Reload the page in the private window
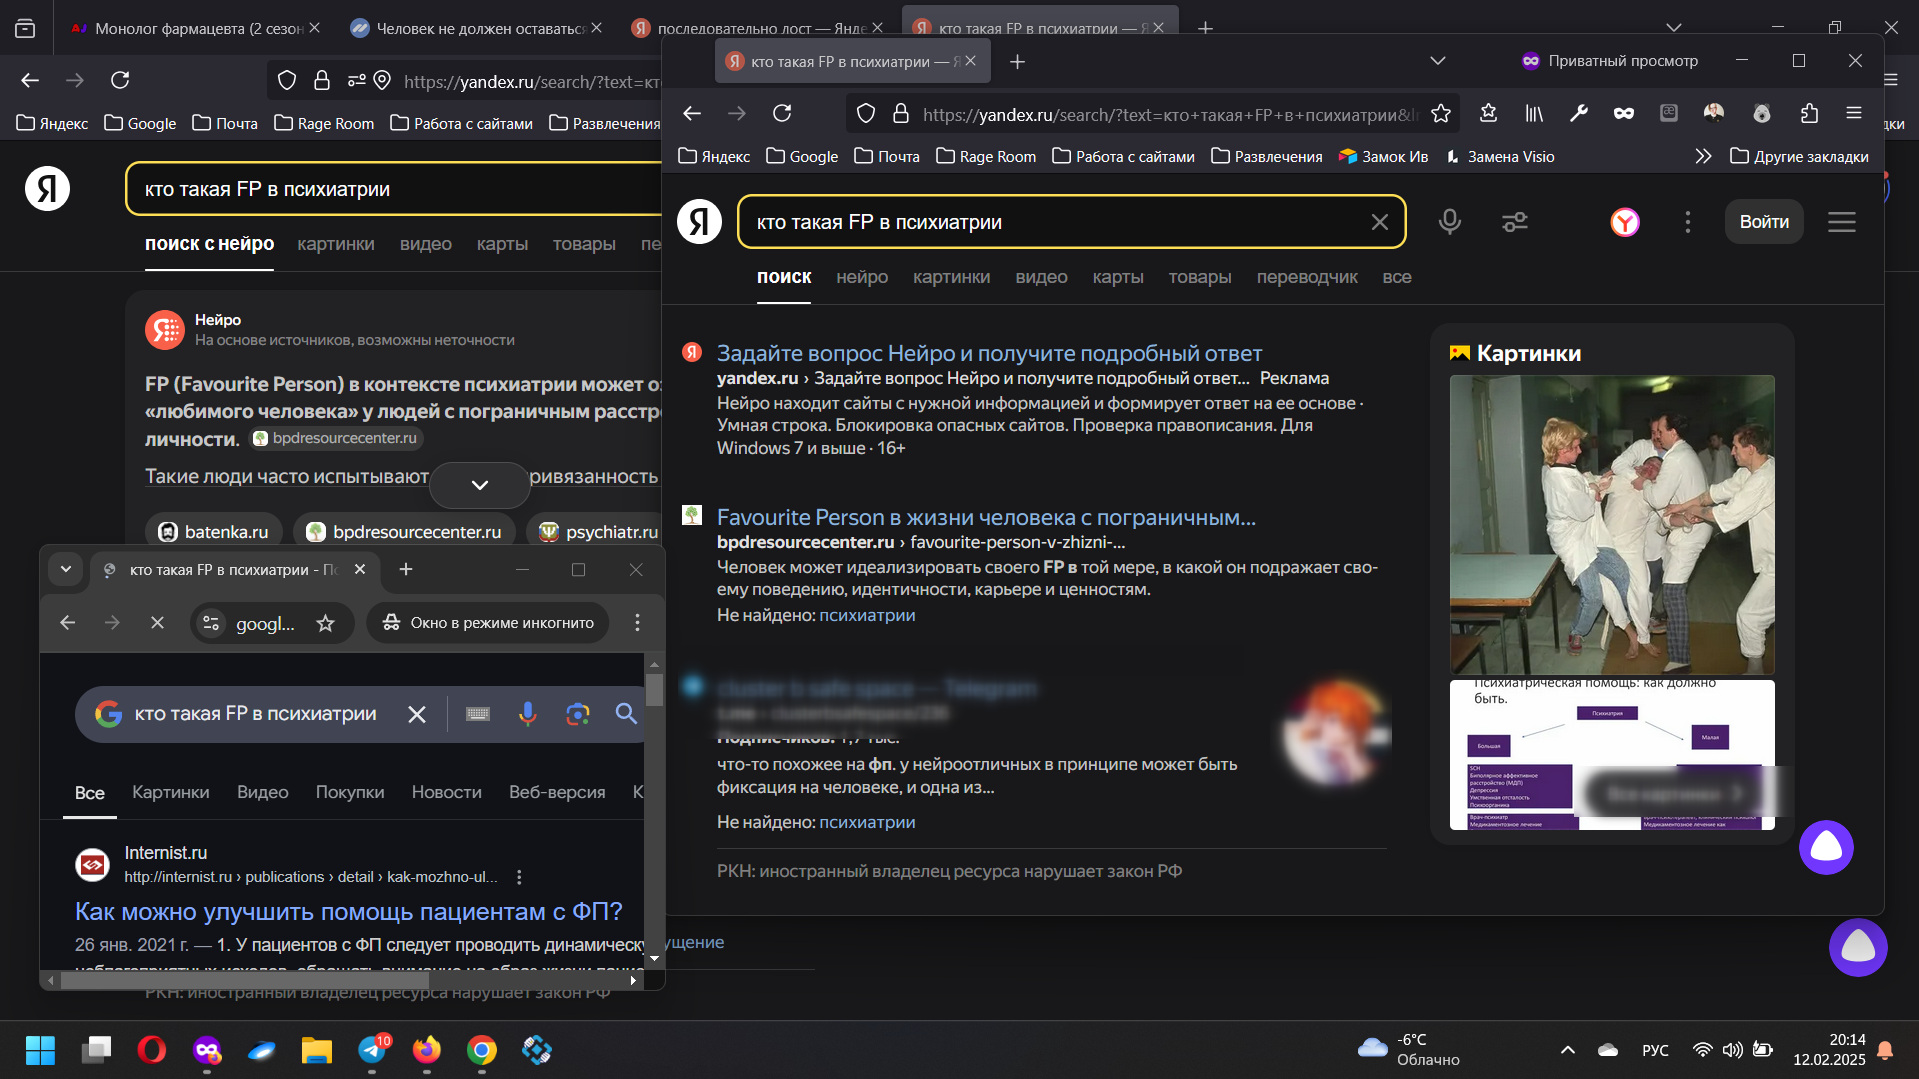Image resolution: width=1919 pixels, height=1079 pixels. pyautogui.click(x=782, y=114)
